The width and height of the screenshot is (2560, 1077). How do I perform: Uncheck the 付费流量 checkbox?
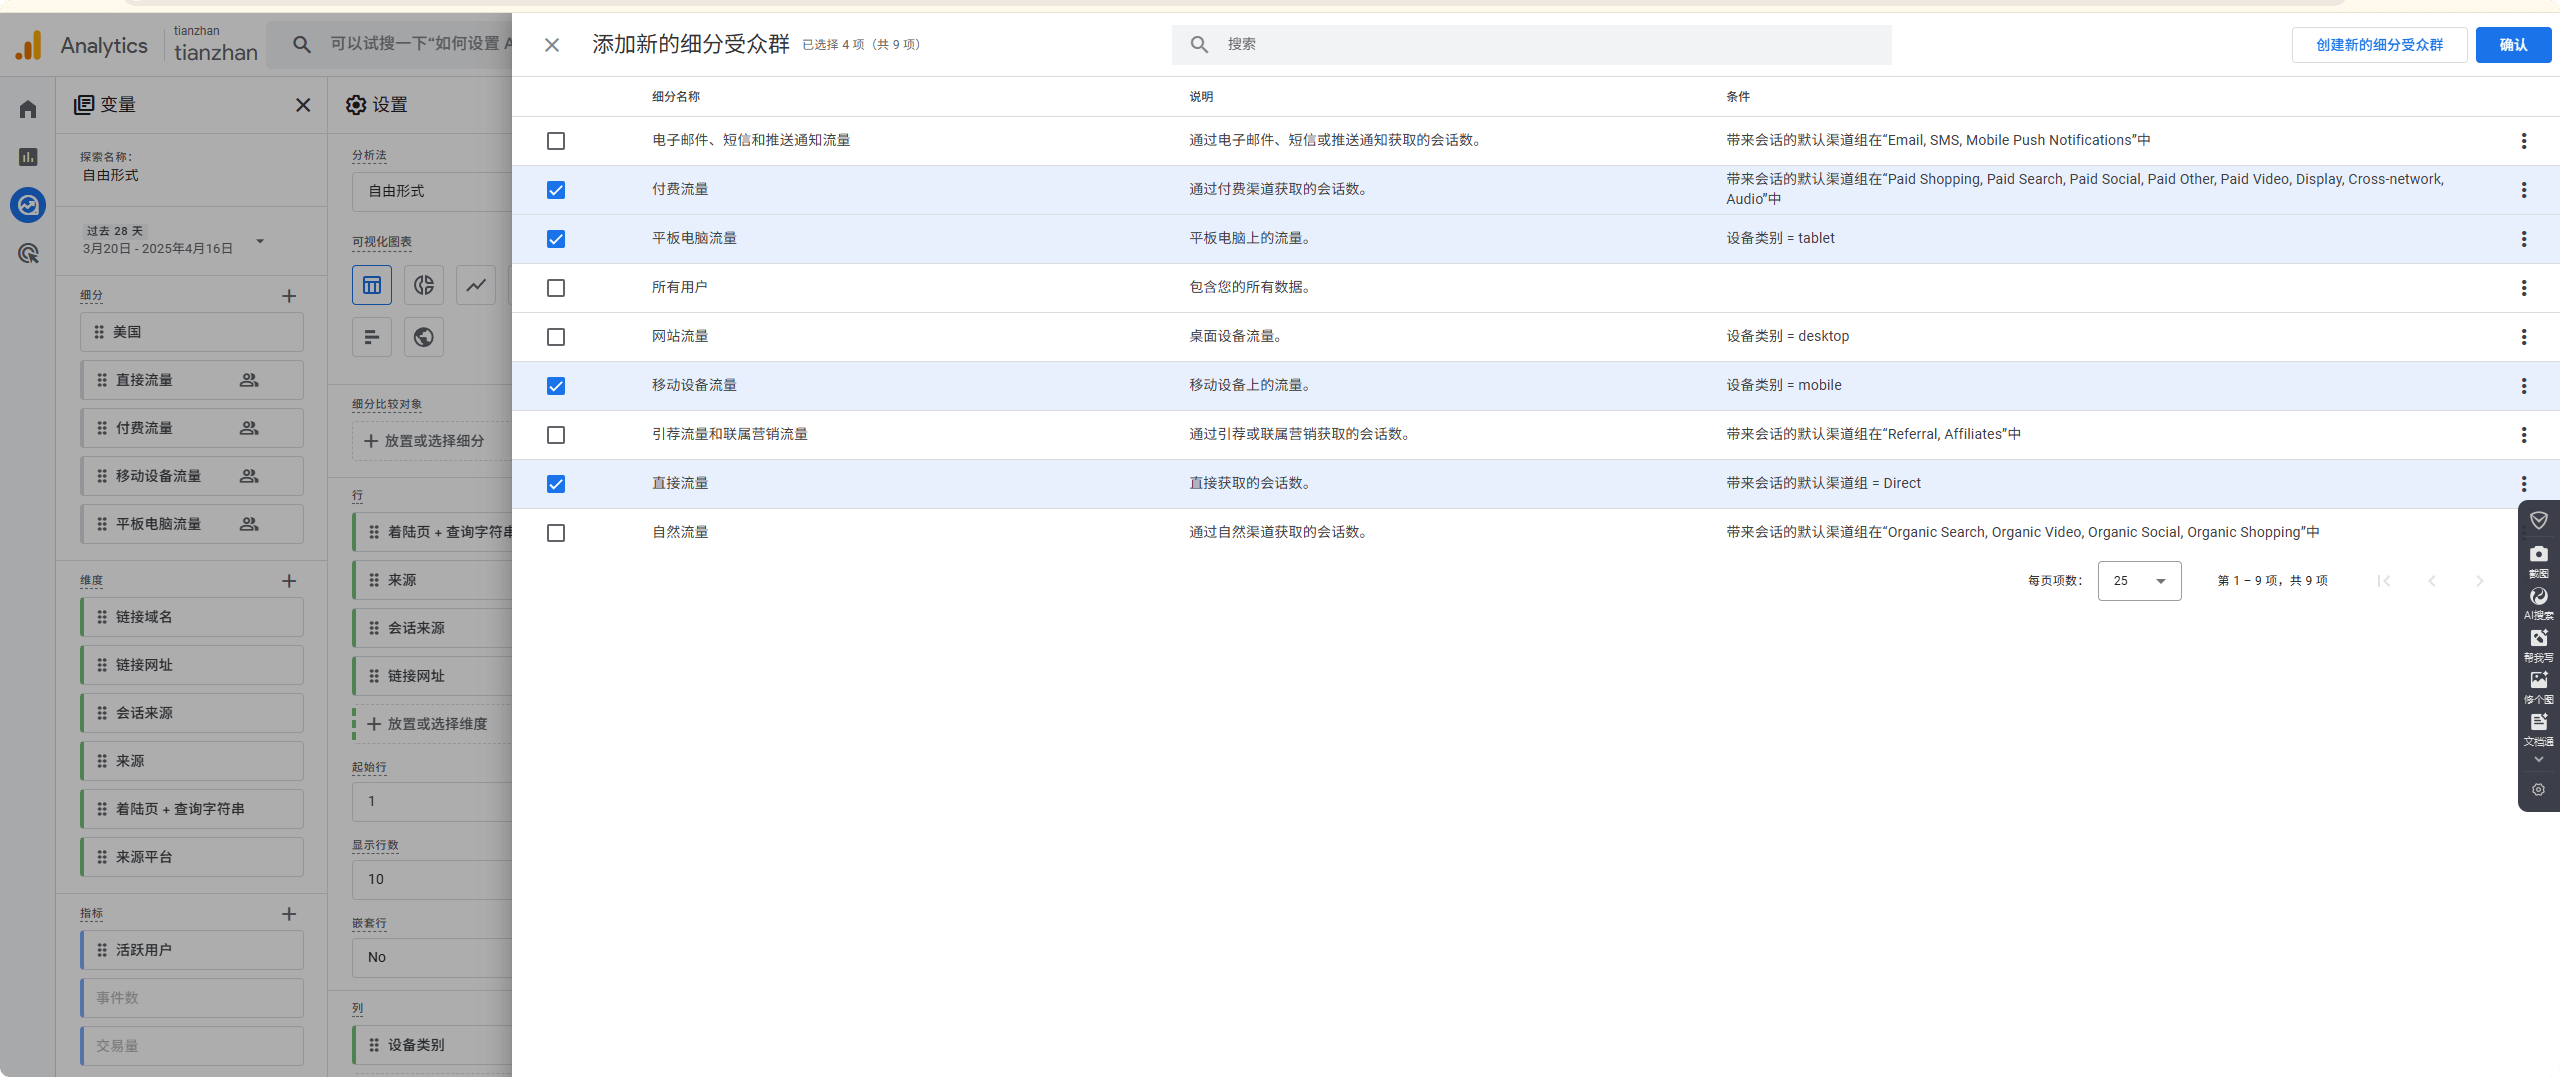pos(556,190)
